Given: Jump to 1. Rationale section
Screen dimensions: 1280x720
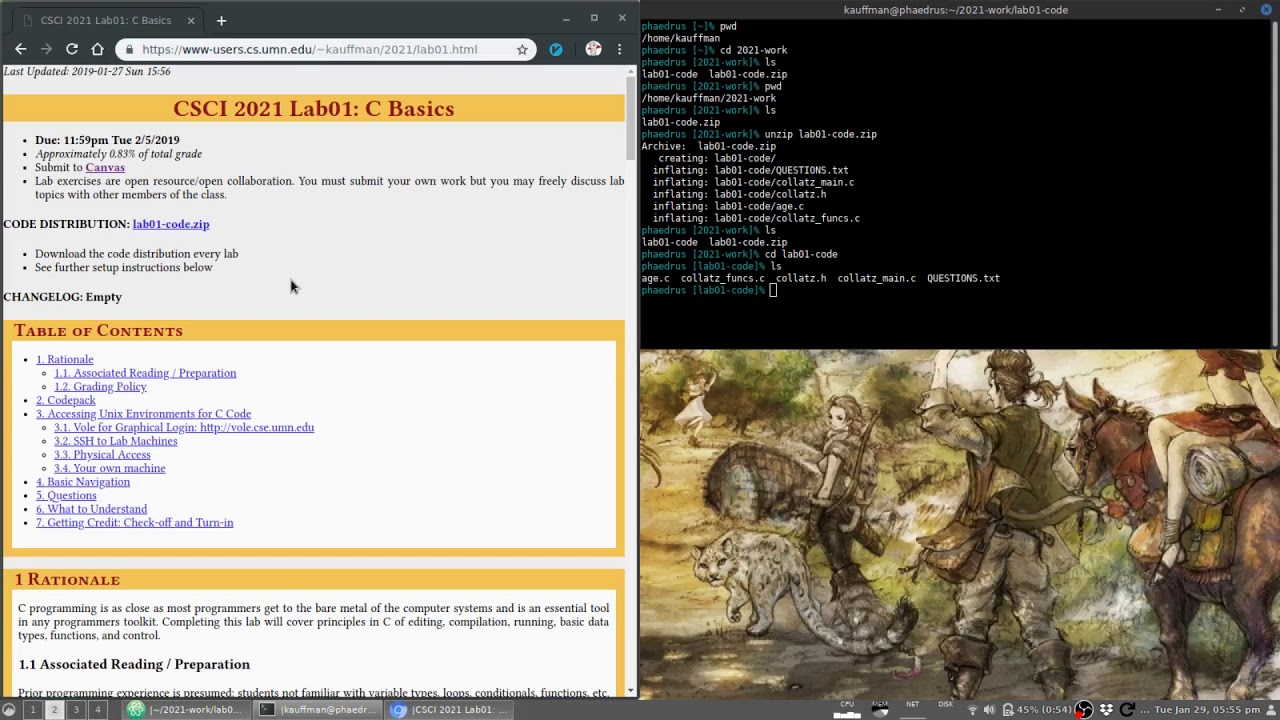Looking at the screenshot, I should click(x=64, y=360).
